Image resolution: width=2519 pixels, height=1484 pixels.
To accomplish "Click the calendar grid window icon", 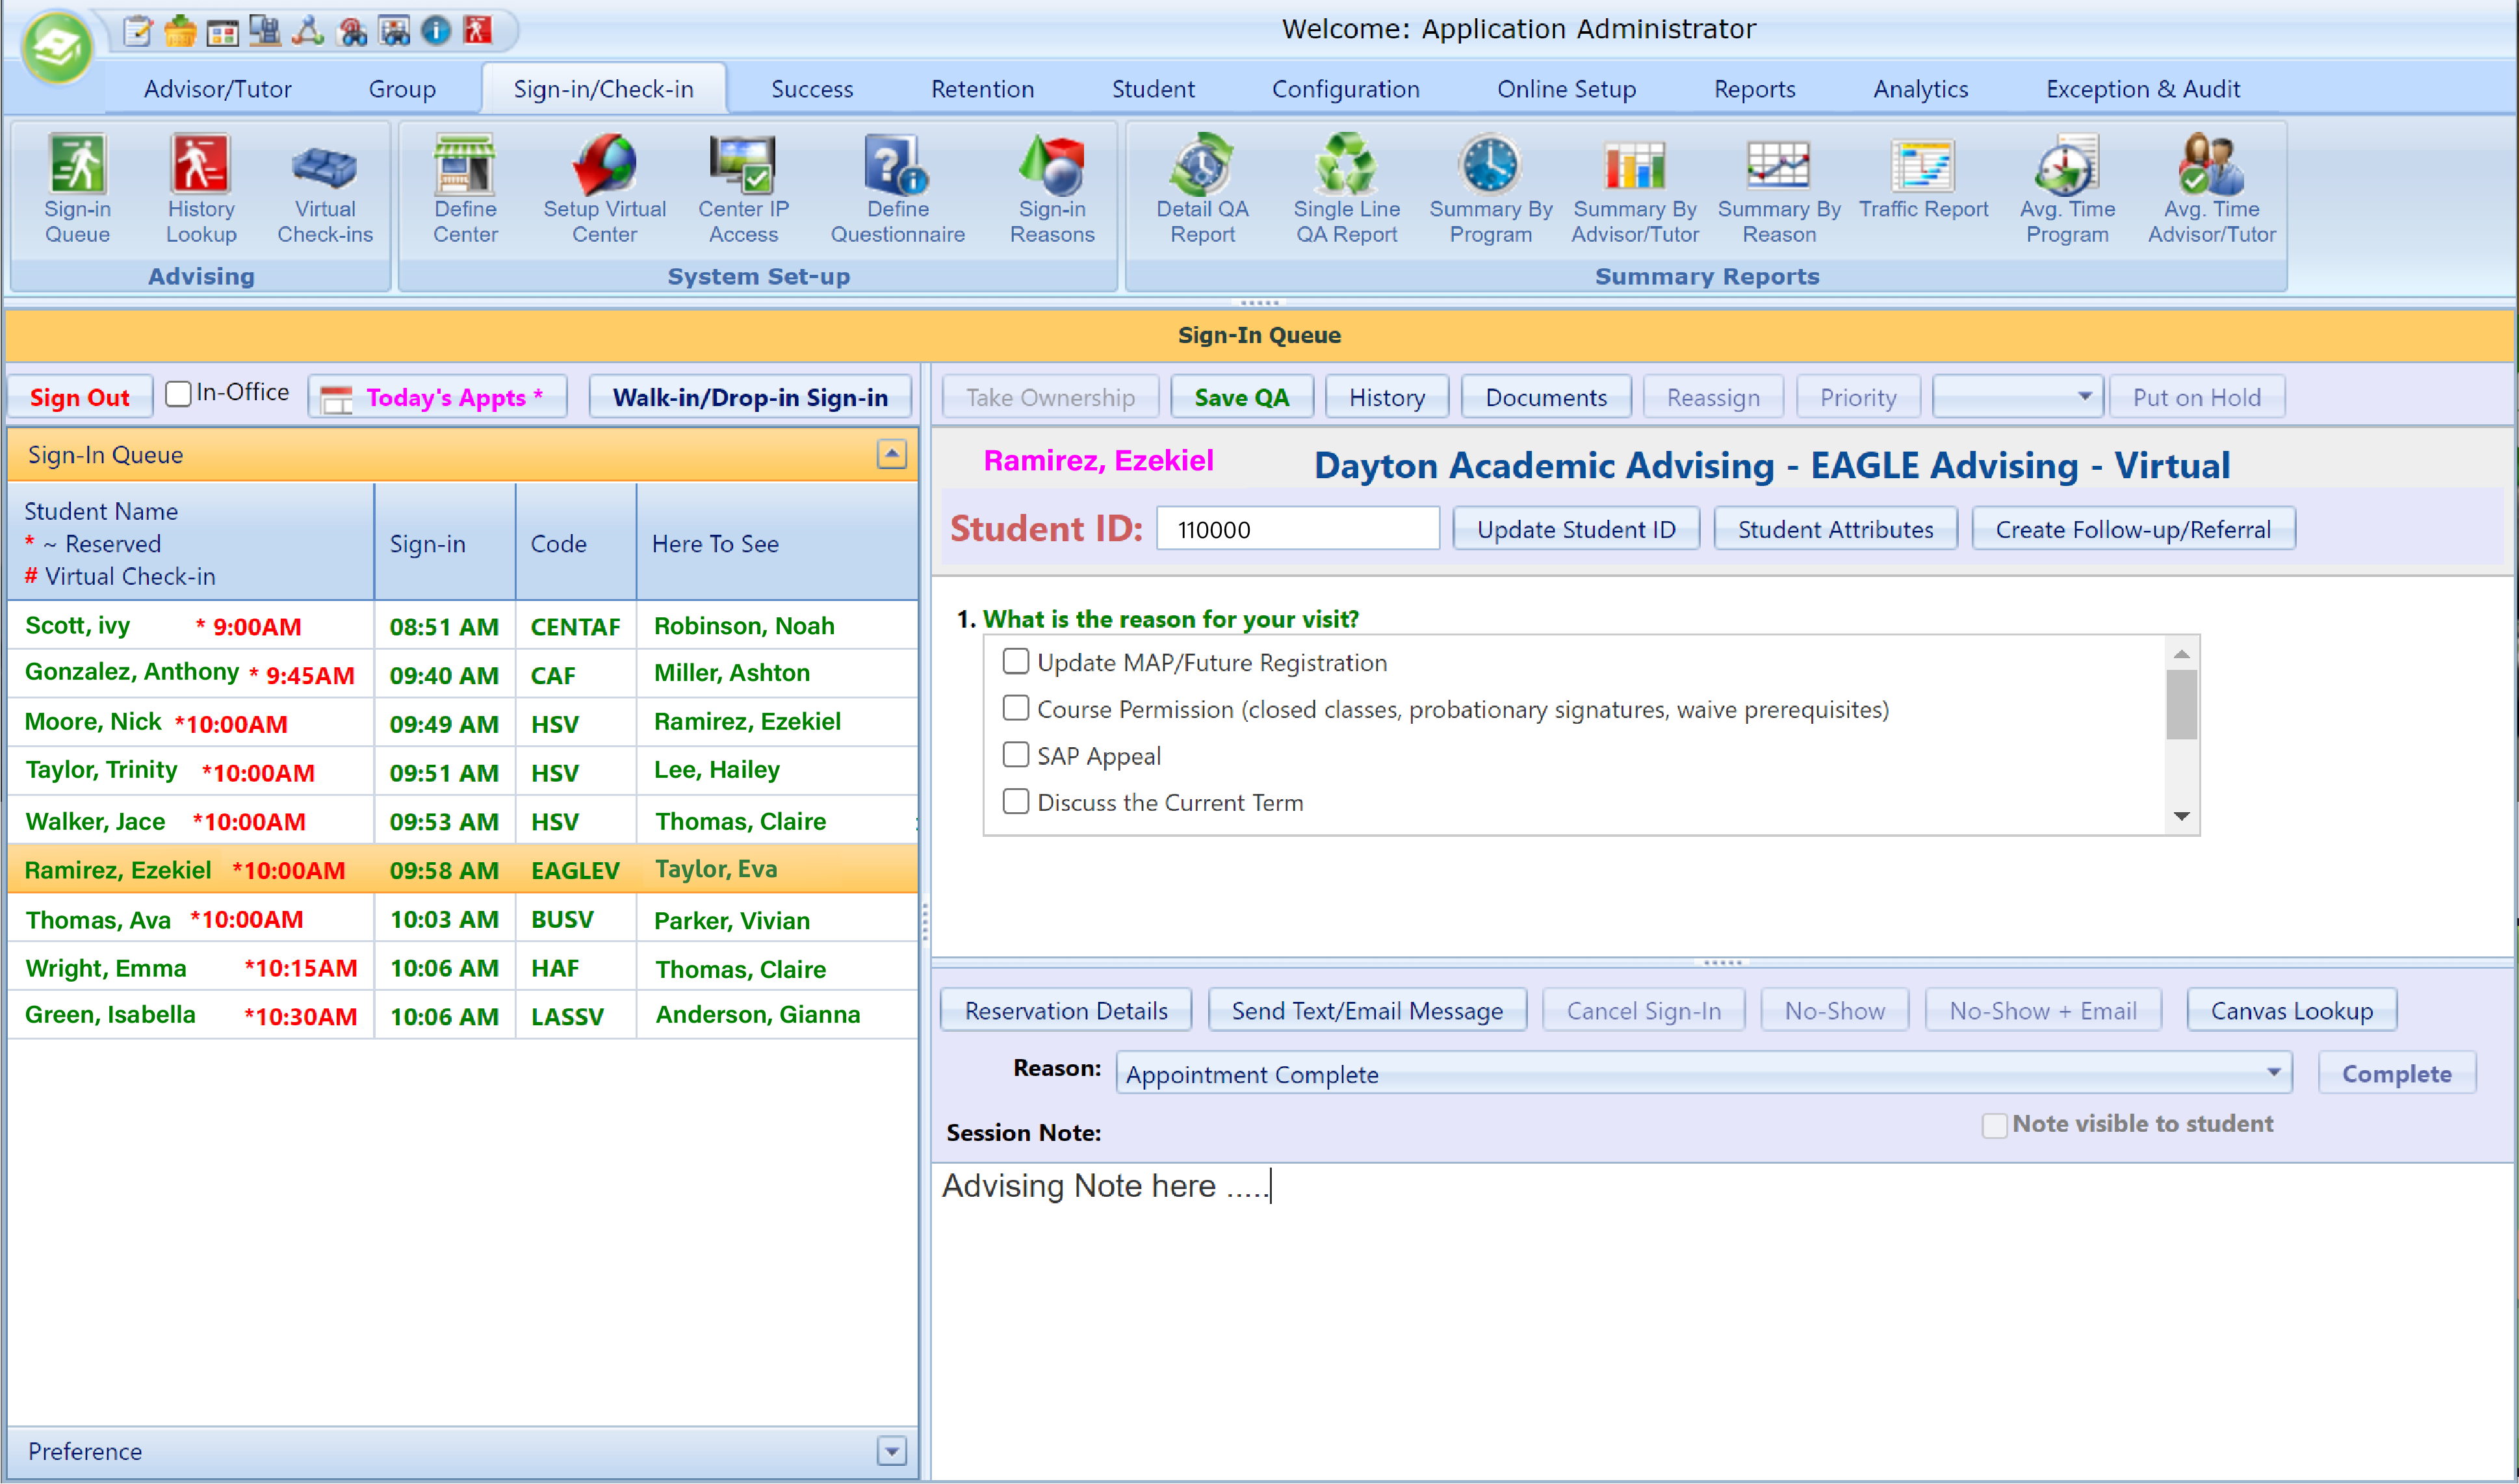I will pyautogui.click(x=222, y=33).
